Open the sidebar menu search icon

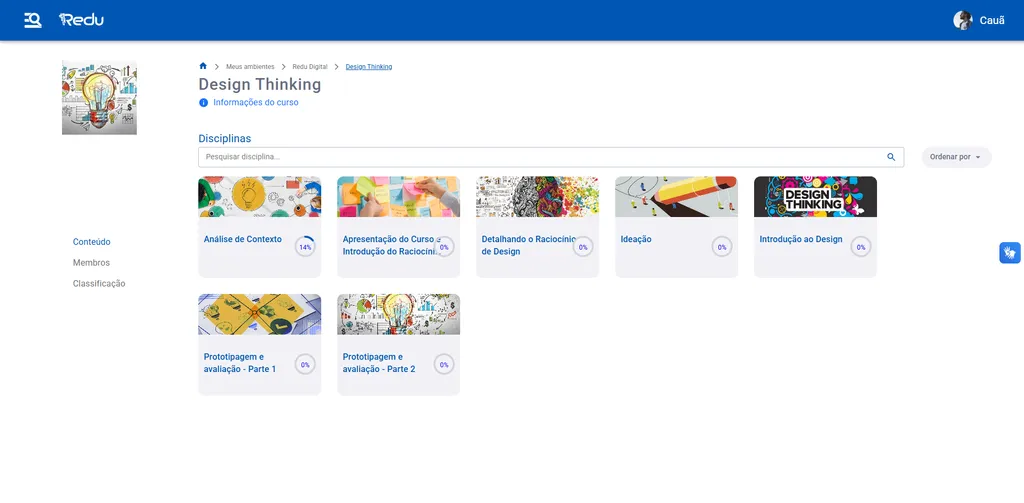coord(32,20)
